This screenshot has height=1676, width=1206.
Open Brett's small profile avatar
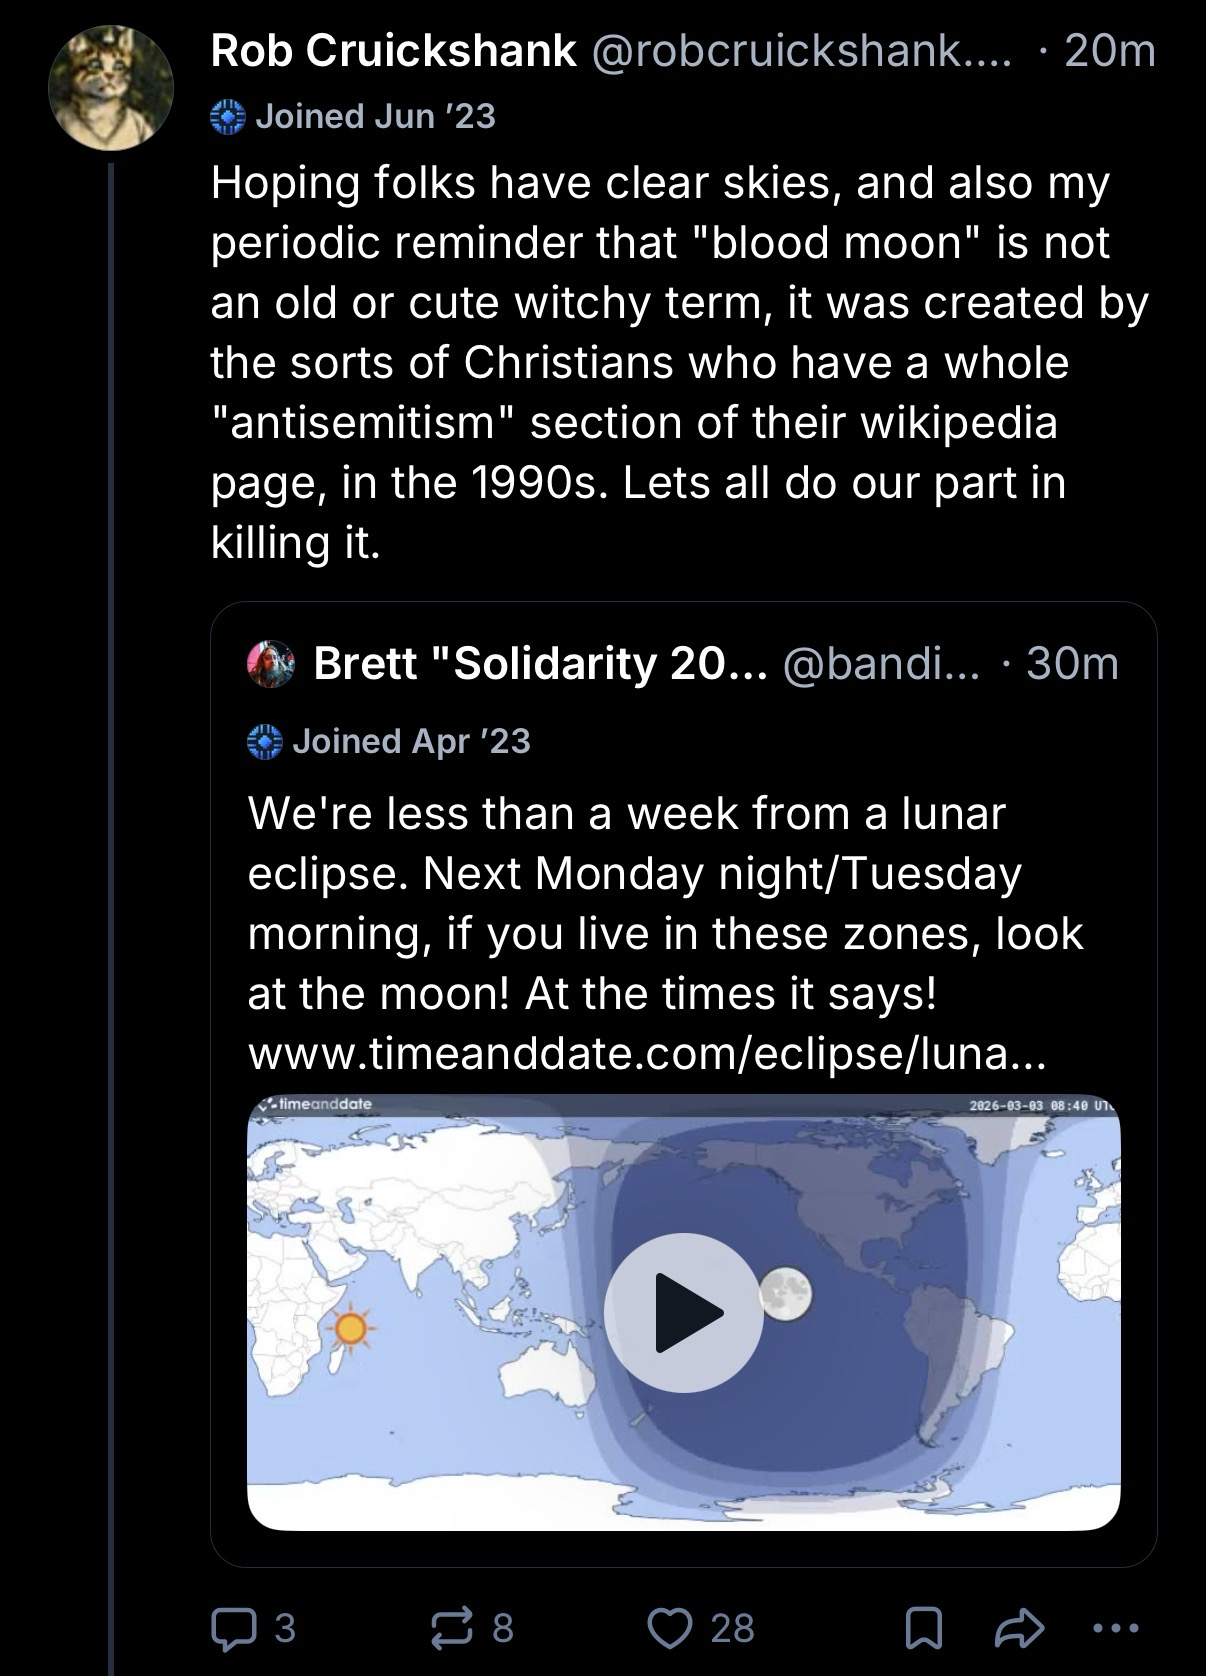click(271, 664)
